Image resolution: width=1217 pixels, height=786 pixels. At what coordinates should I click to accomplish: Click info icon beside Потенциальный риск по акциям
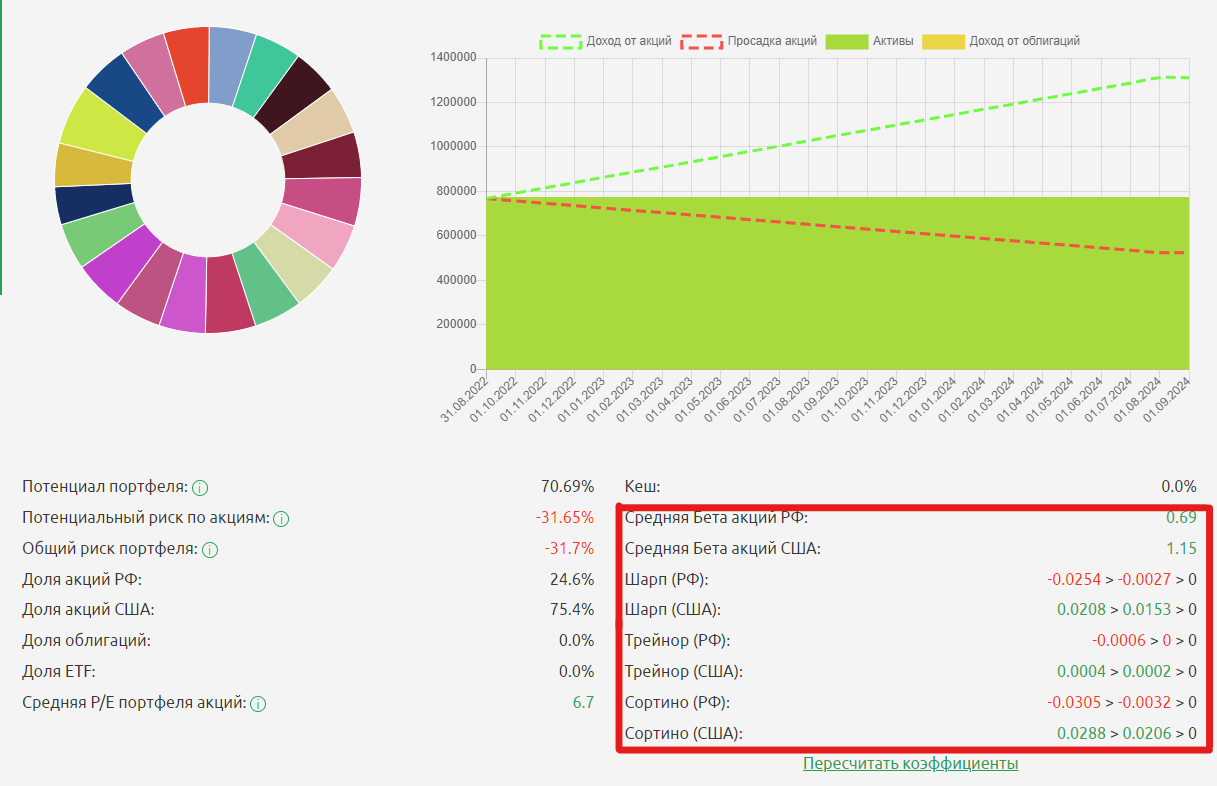point(281,519)
